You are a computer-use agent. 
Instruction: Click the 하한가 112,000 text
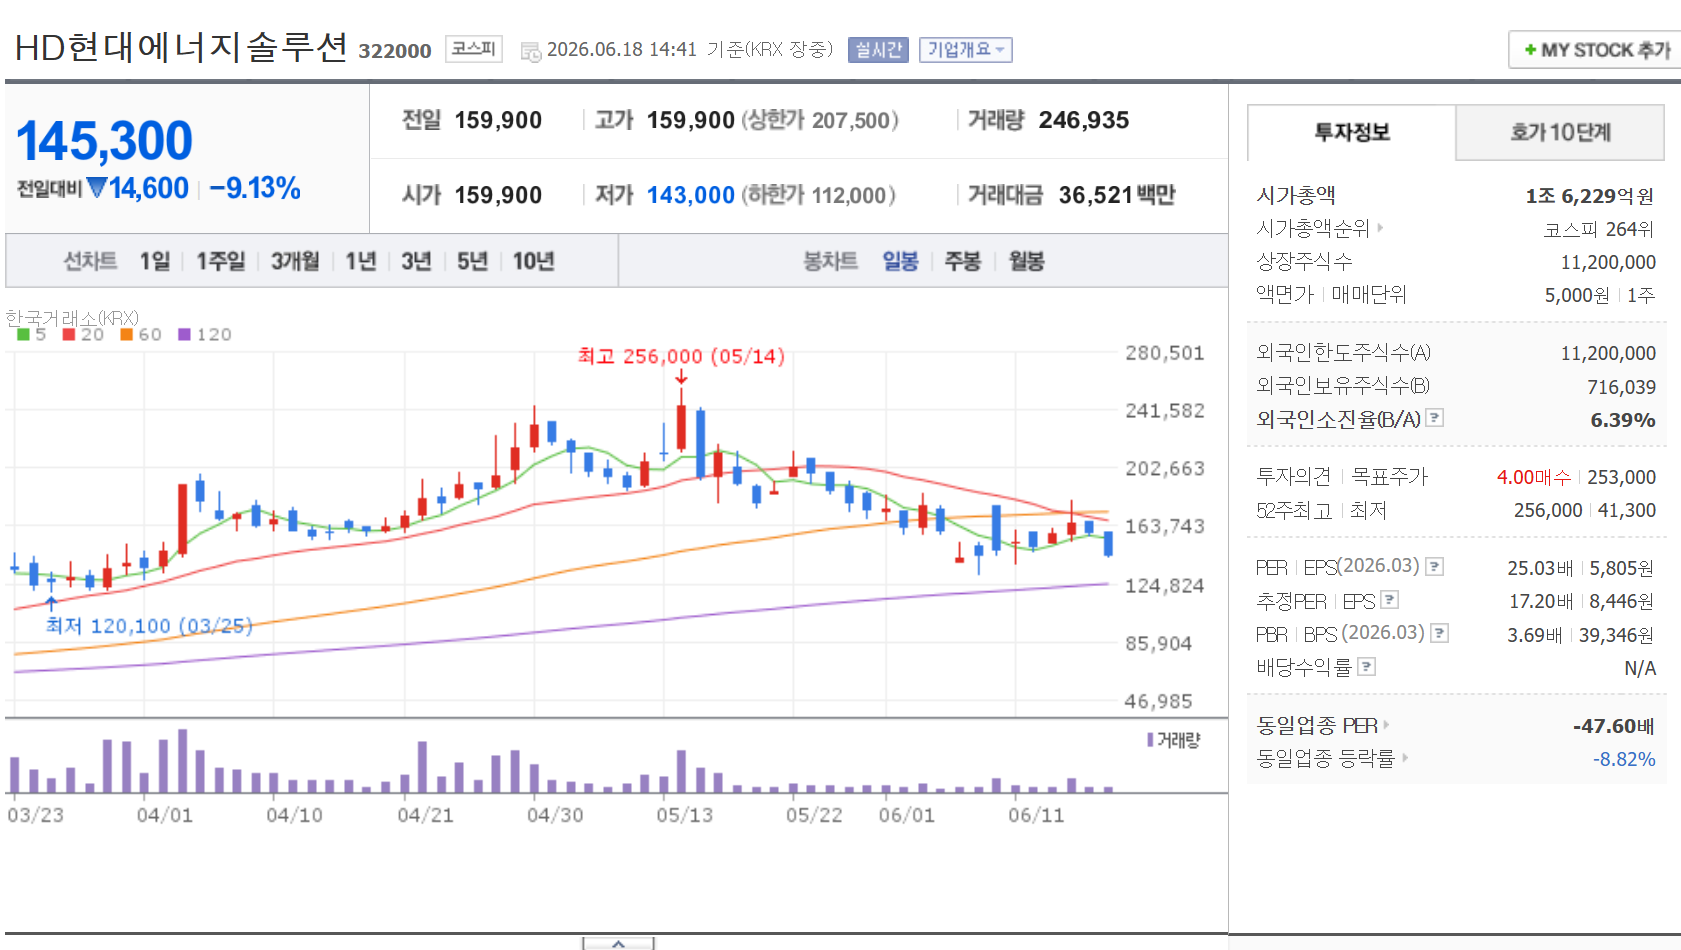(819, 195)
